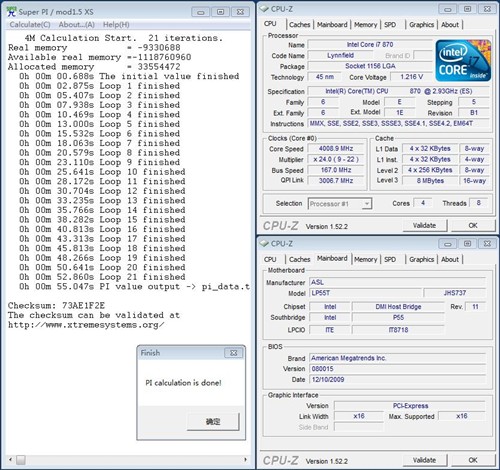Image resolution: width=500 pixels, height=470 pixels.
Task: Click code name field Lynnfield
Action: 340,55
